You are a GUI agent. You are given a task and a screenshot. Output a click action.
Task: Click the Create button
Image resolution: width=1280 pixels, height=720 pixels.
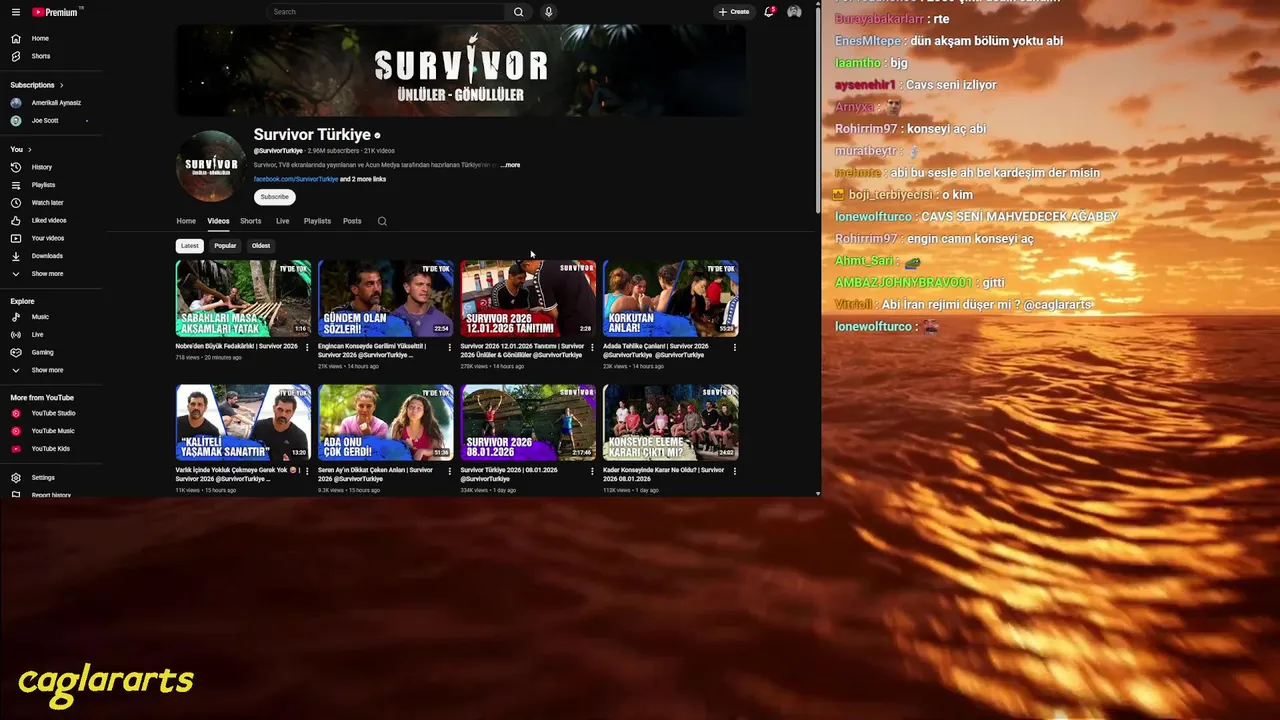coord(733,12)
